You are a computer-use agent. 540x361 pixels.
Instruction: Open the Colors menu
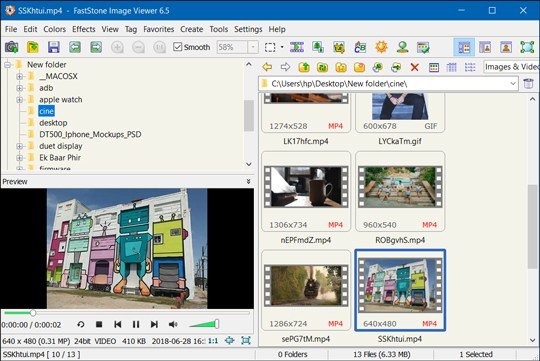click(x=54, y=29)
